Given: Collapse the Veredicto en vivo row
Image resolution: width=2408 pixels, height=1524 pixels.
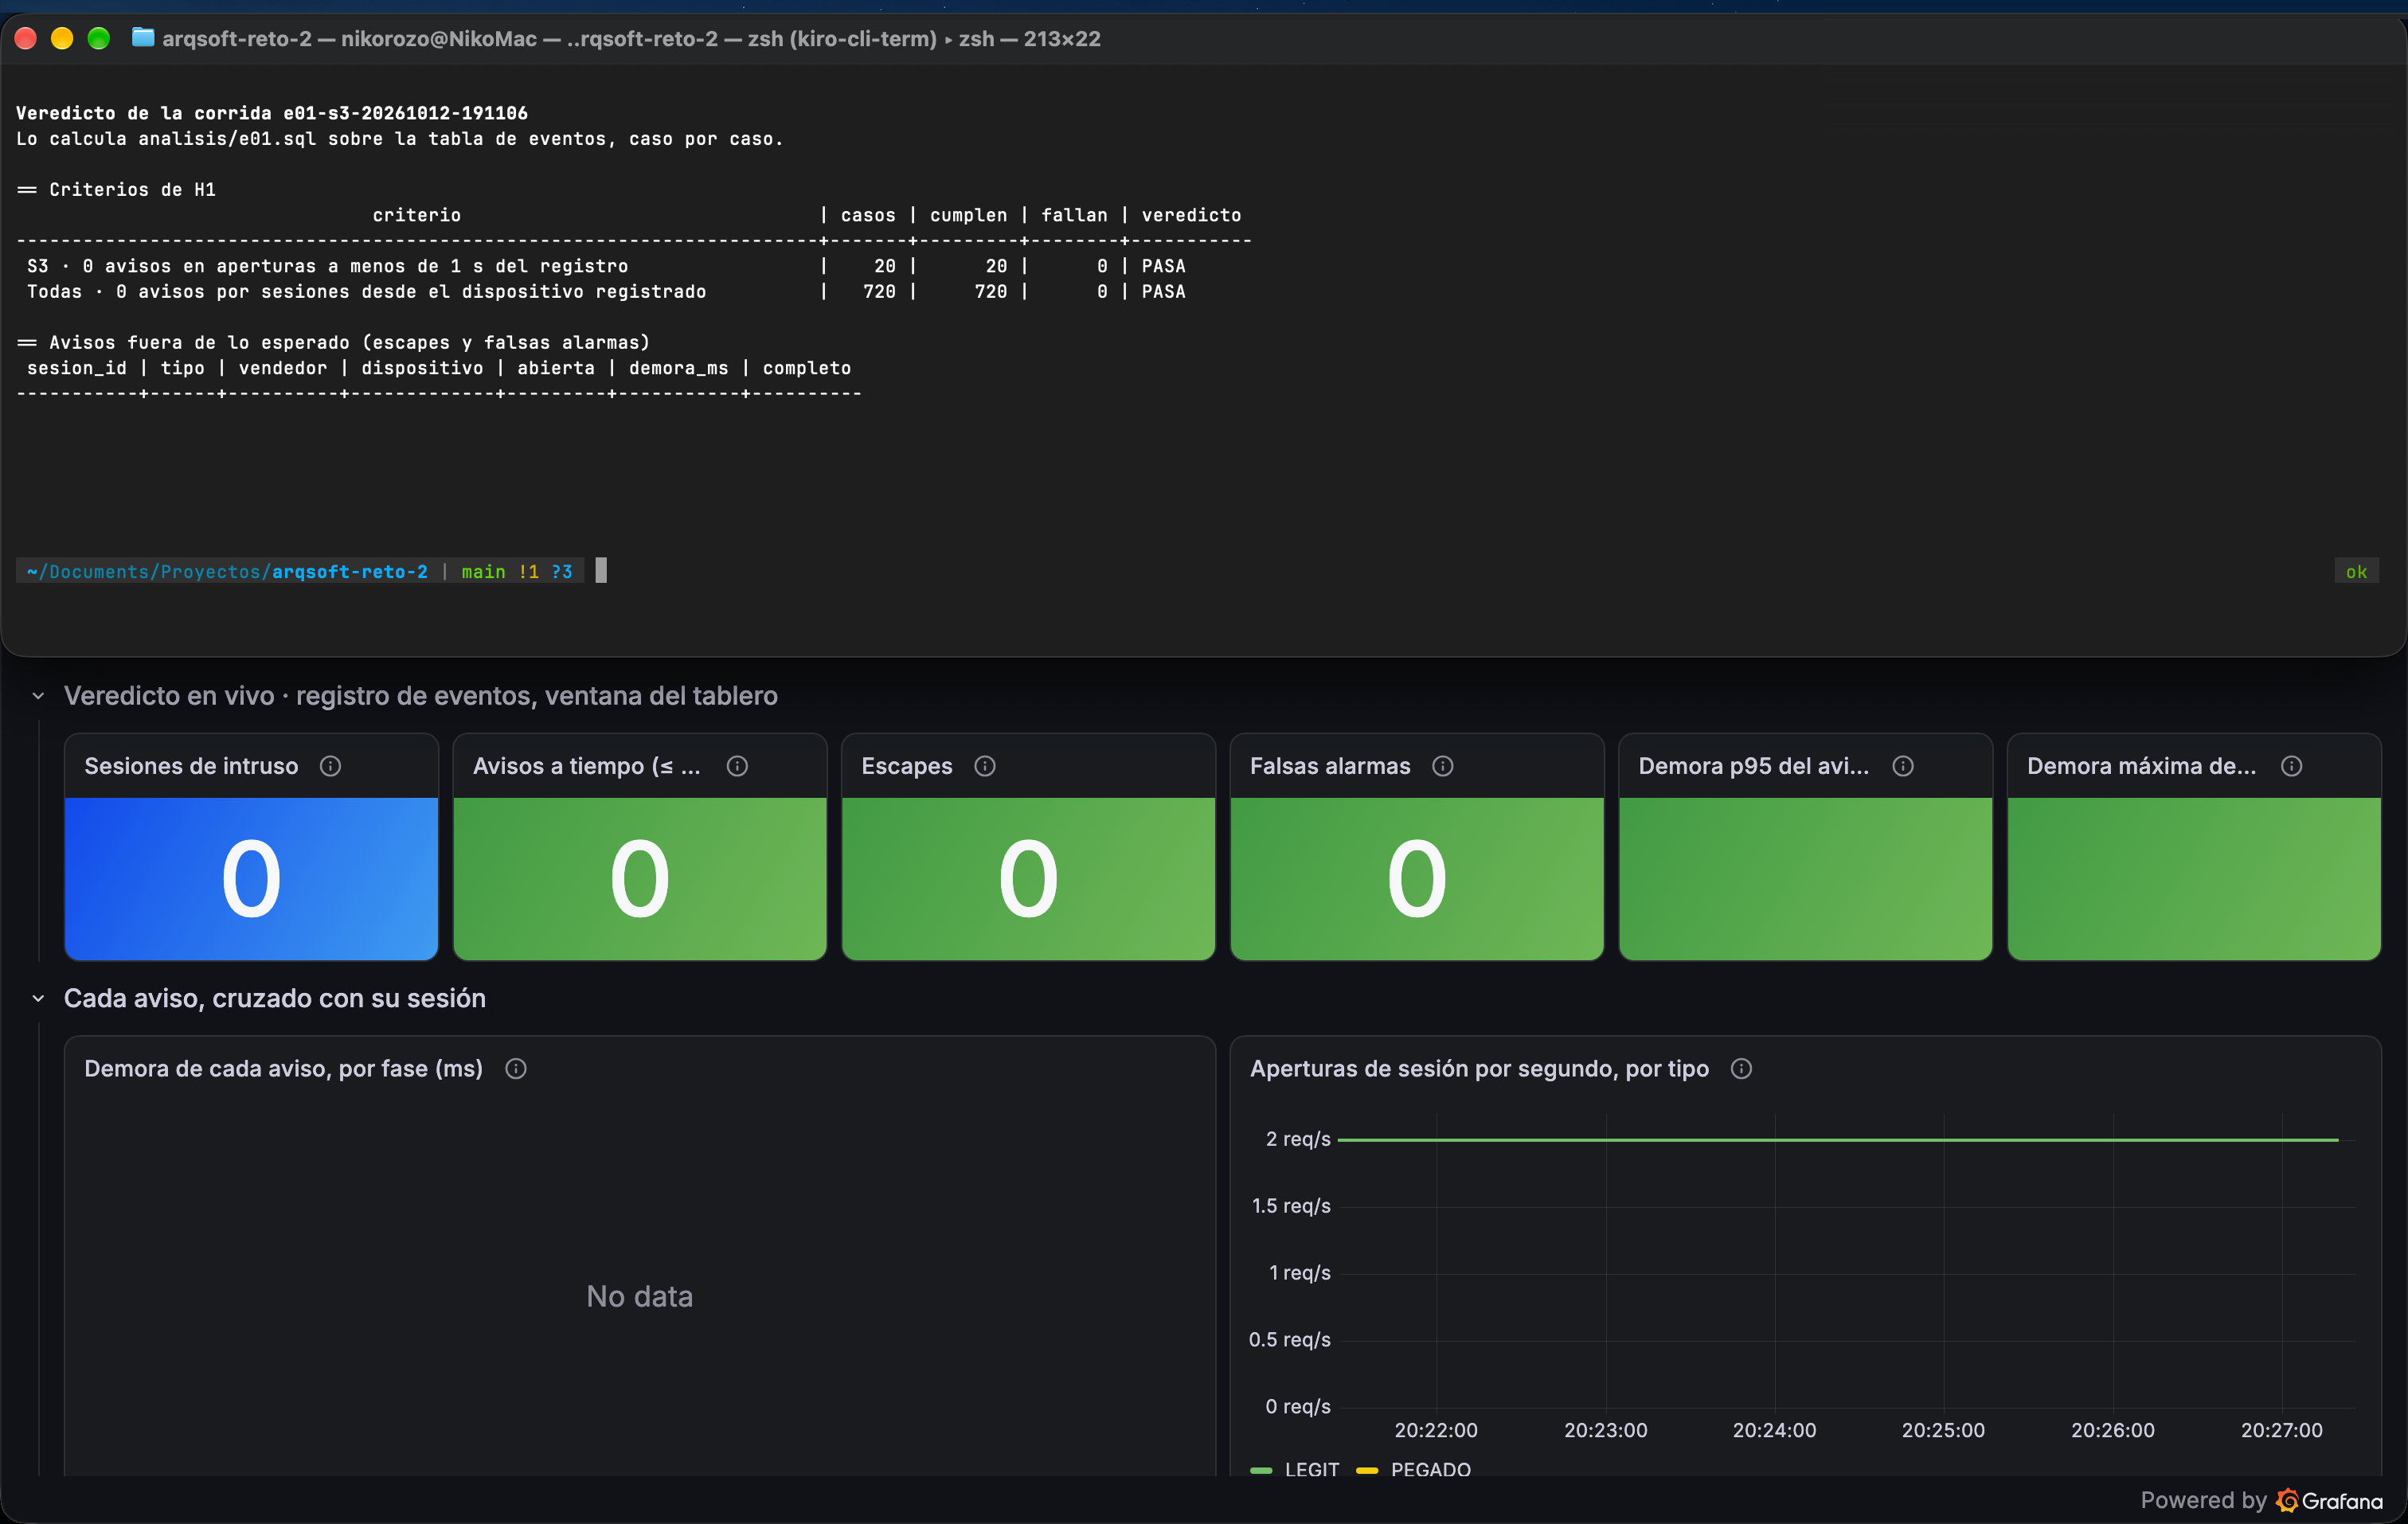Looking at the screenshot, I should 38,696.
